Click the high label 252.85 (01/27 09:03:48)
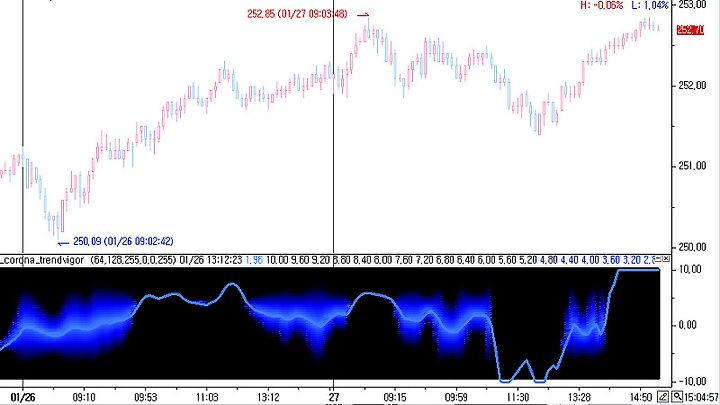The width and height of the screenshot is (720, 405). coord(297,14)
